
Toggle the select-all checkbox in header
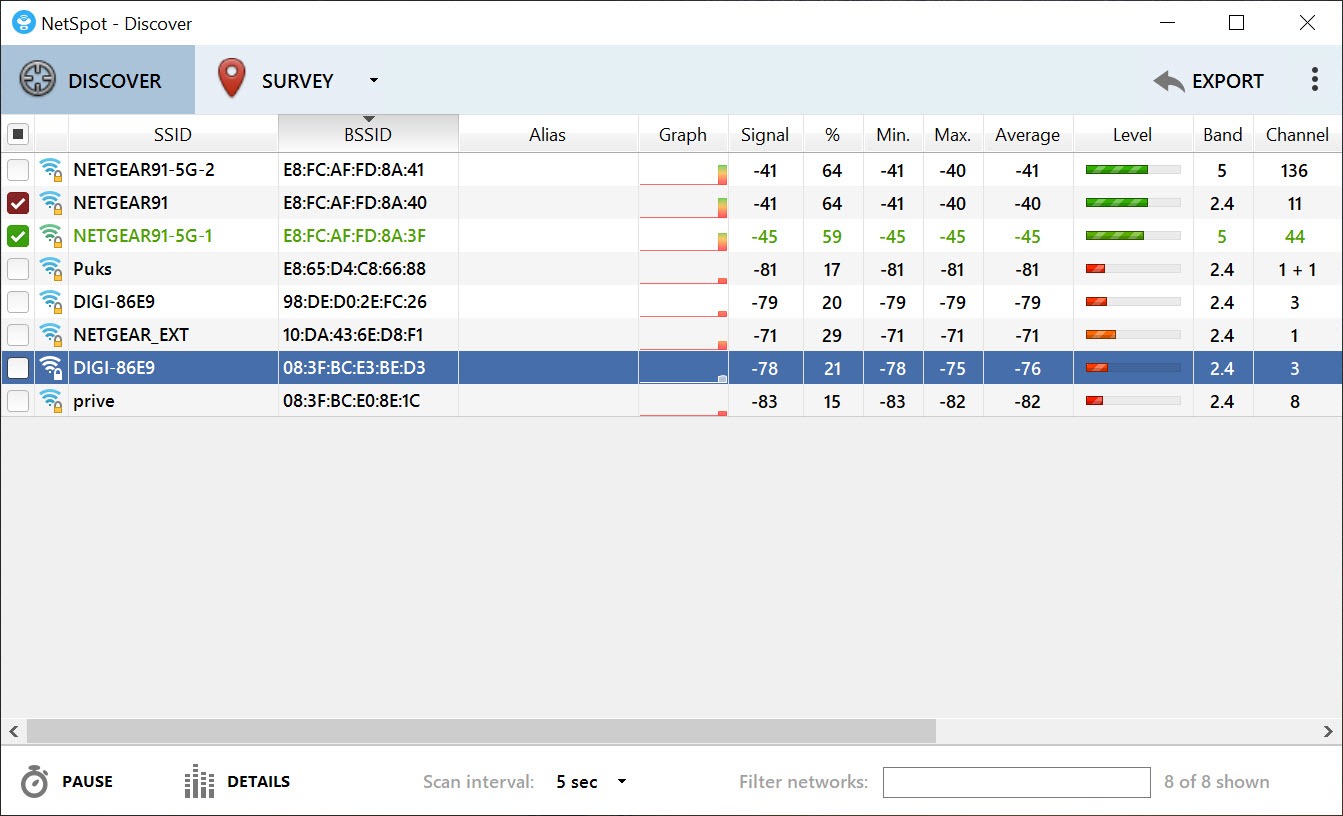pyautogui.click(x=18, y=134)
